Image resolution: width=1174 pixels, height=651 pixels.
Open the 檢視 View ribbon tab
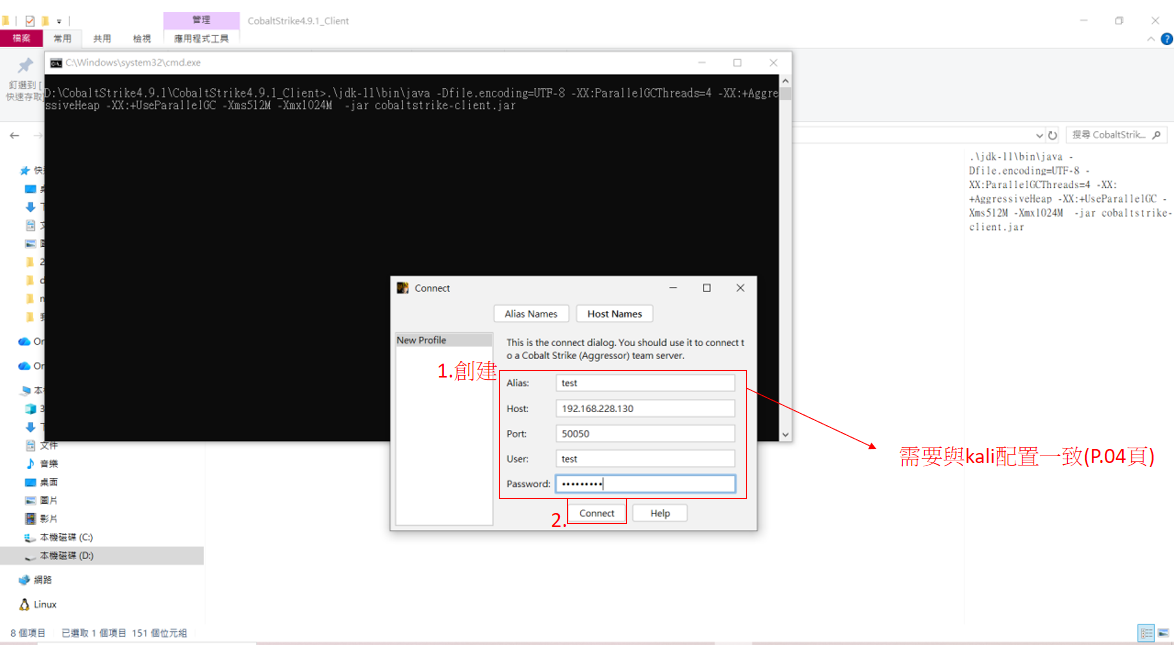pyautogui.click(x=142, y=38)
